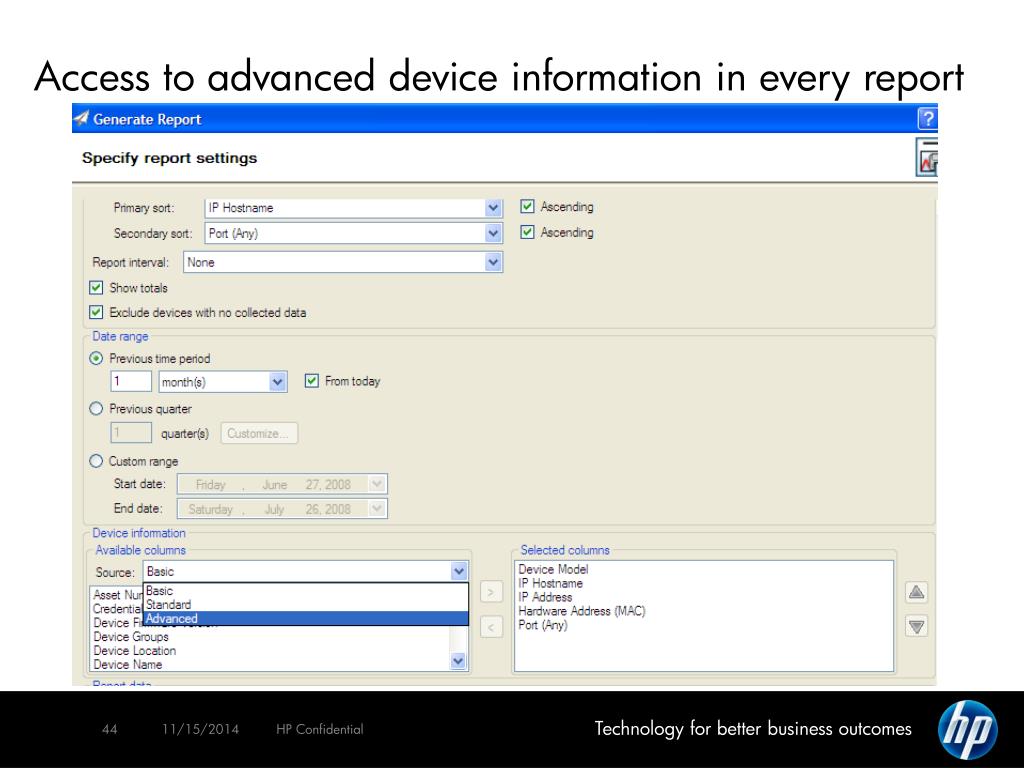The image size is (1024, 768).
Task: Open the Start date picker dropdown
Action: [377, 485]
